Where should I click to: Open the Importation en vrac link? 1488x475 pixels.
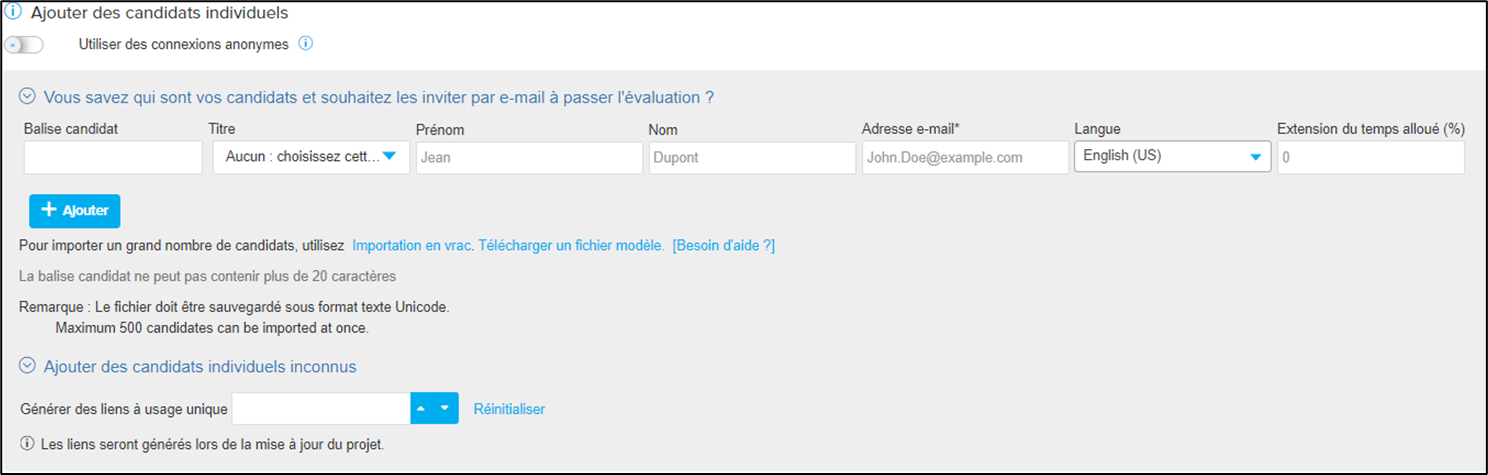tap(413, 245)
